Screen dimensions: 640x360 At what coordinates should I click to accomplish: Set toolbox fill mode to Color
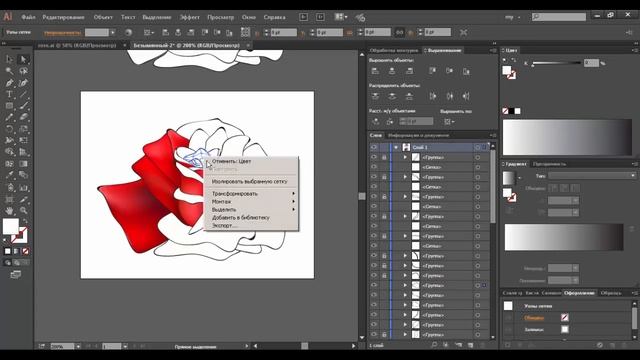(x=7, y=251)
